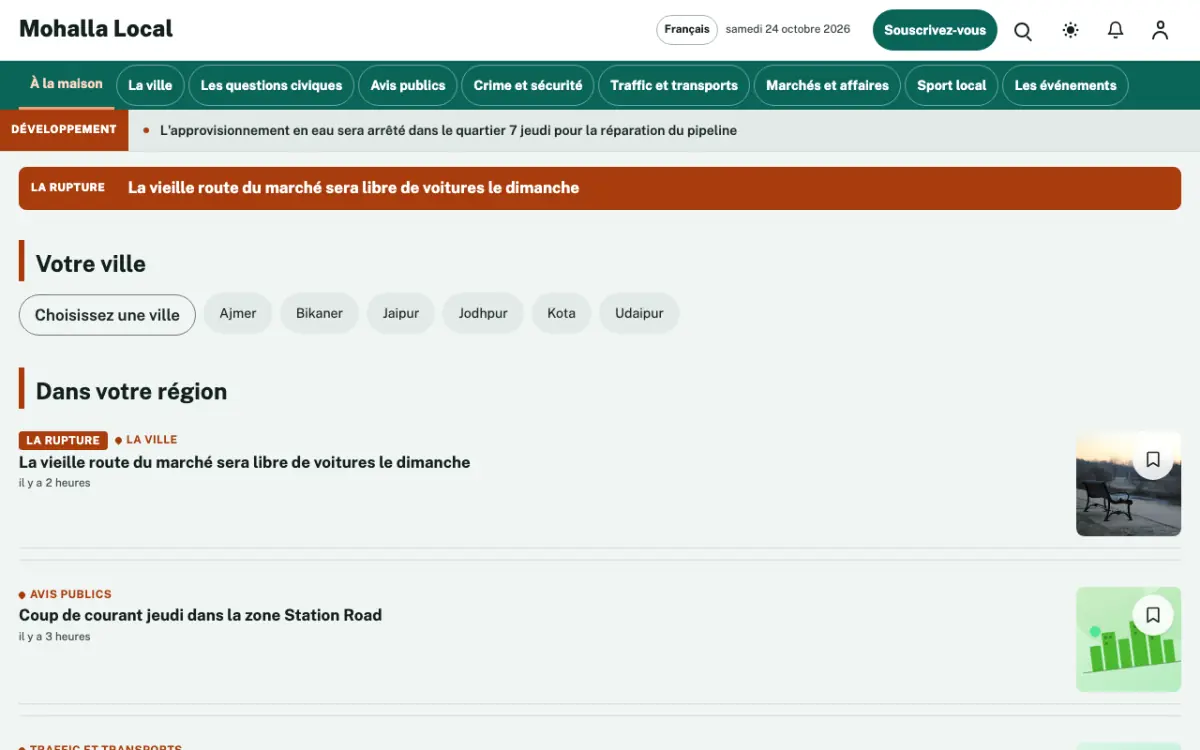Open the Sport local section
Screen dimensions: 1200x750
[x=952, y=85]
